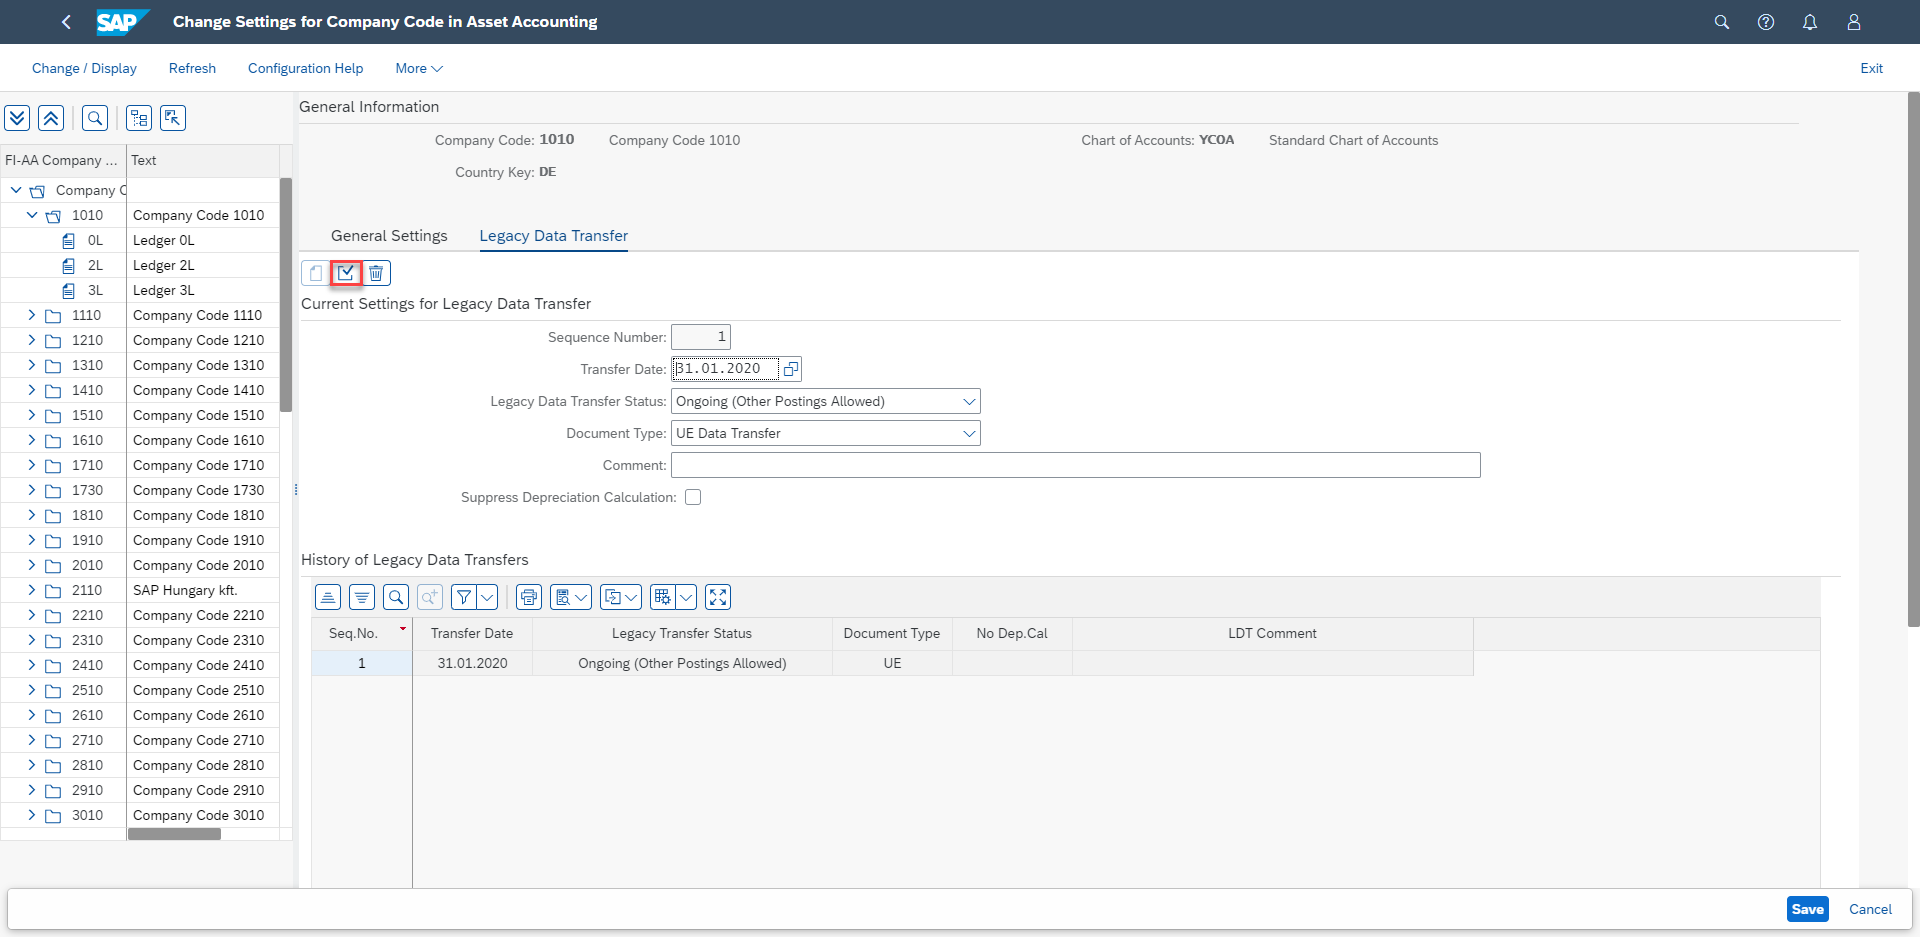The image size is (1920, 937).
Task: Print the history table
Action: (x=529, y=597)
